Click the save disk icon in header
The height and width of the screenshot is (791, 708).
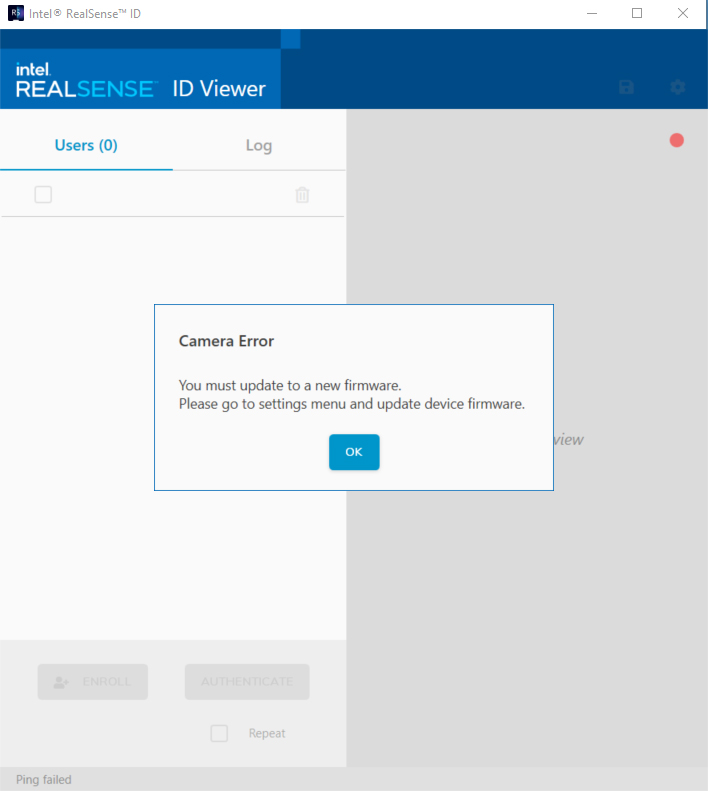(626, 87)
